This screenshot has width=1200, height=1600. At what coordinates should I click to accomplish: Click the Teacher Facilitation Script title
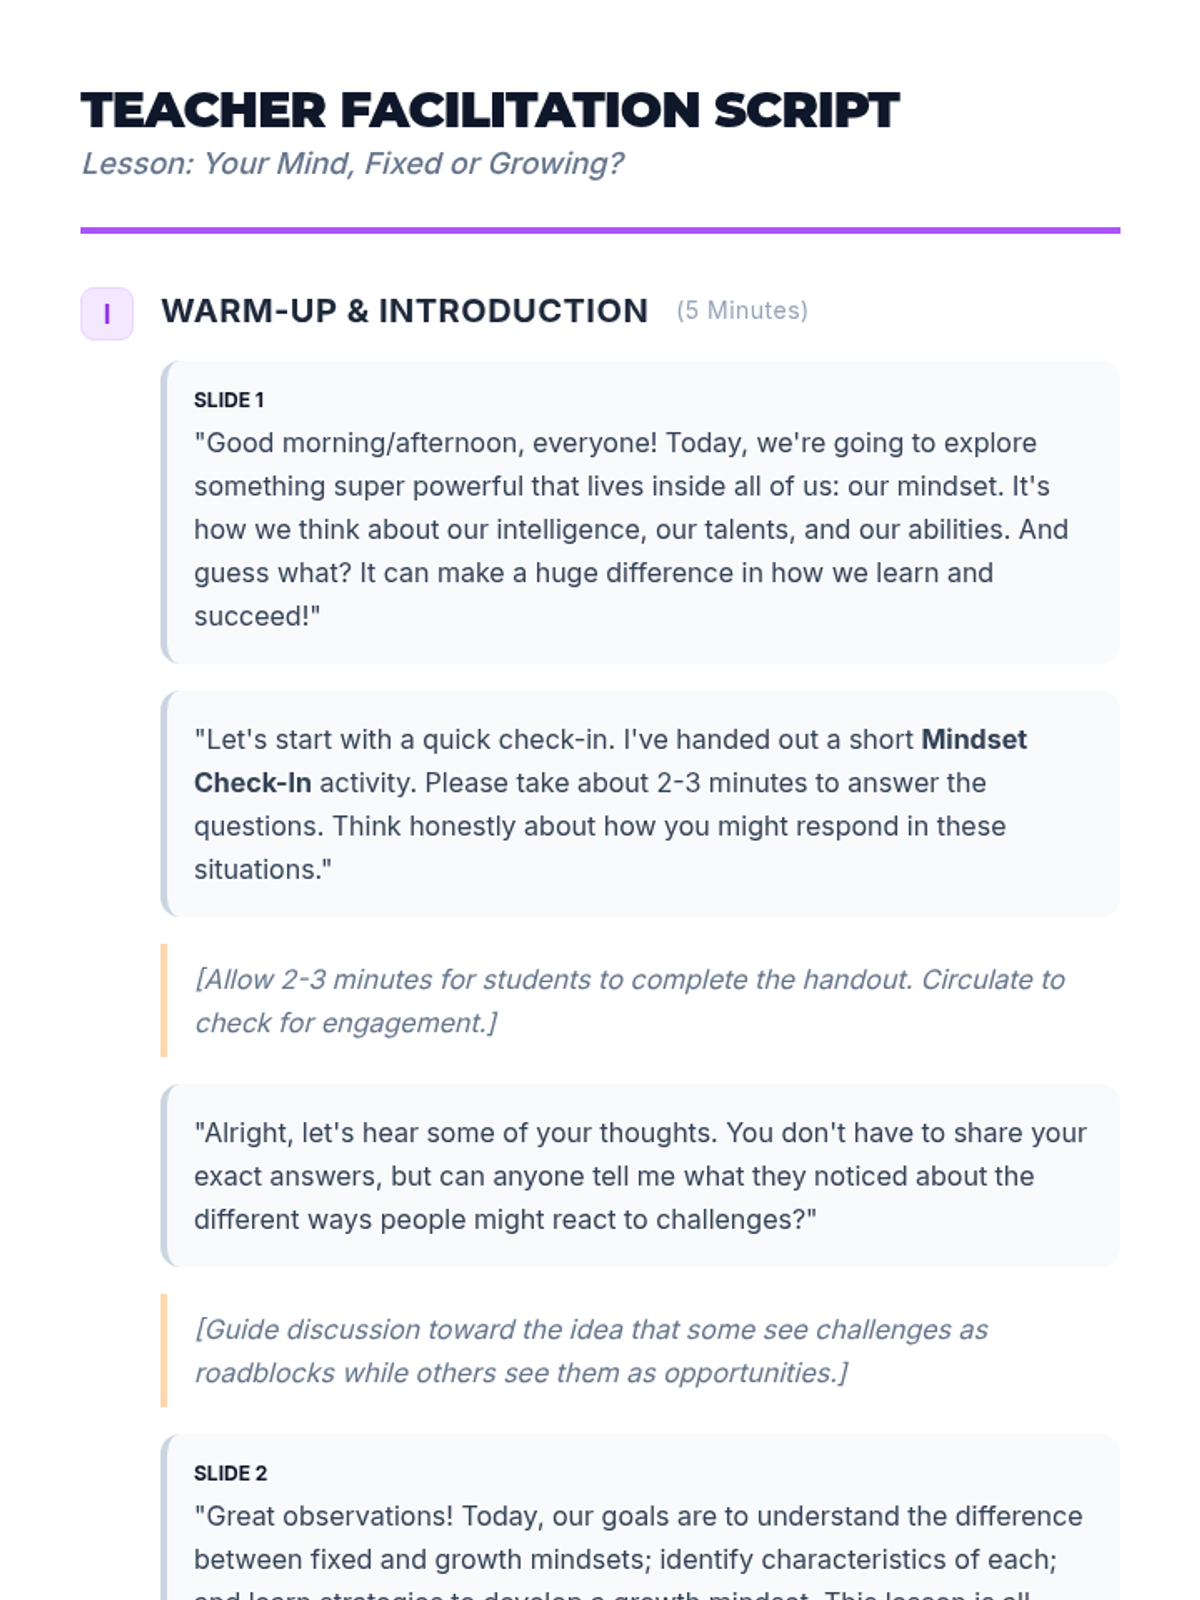pyautogui.click(x=490, y=110)
